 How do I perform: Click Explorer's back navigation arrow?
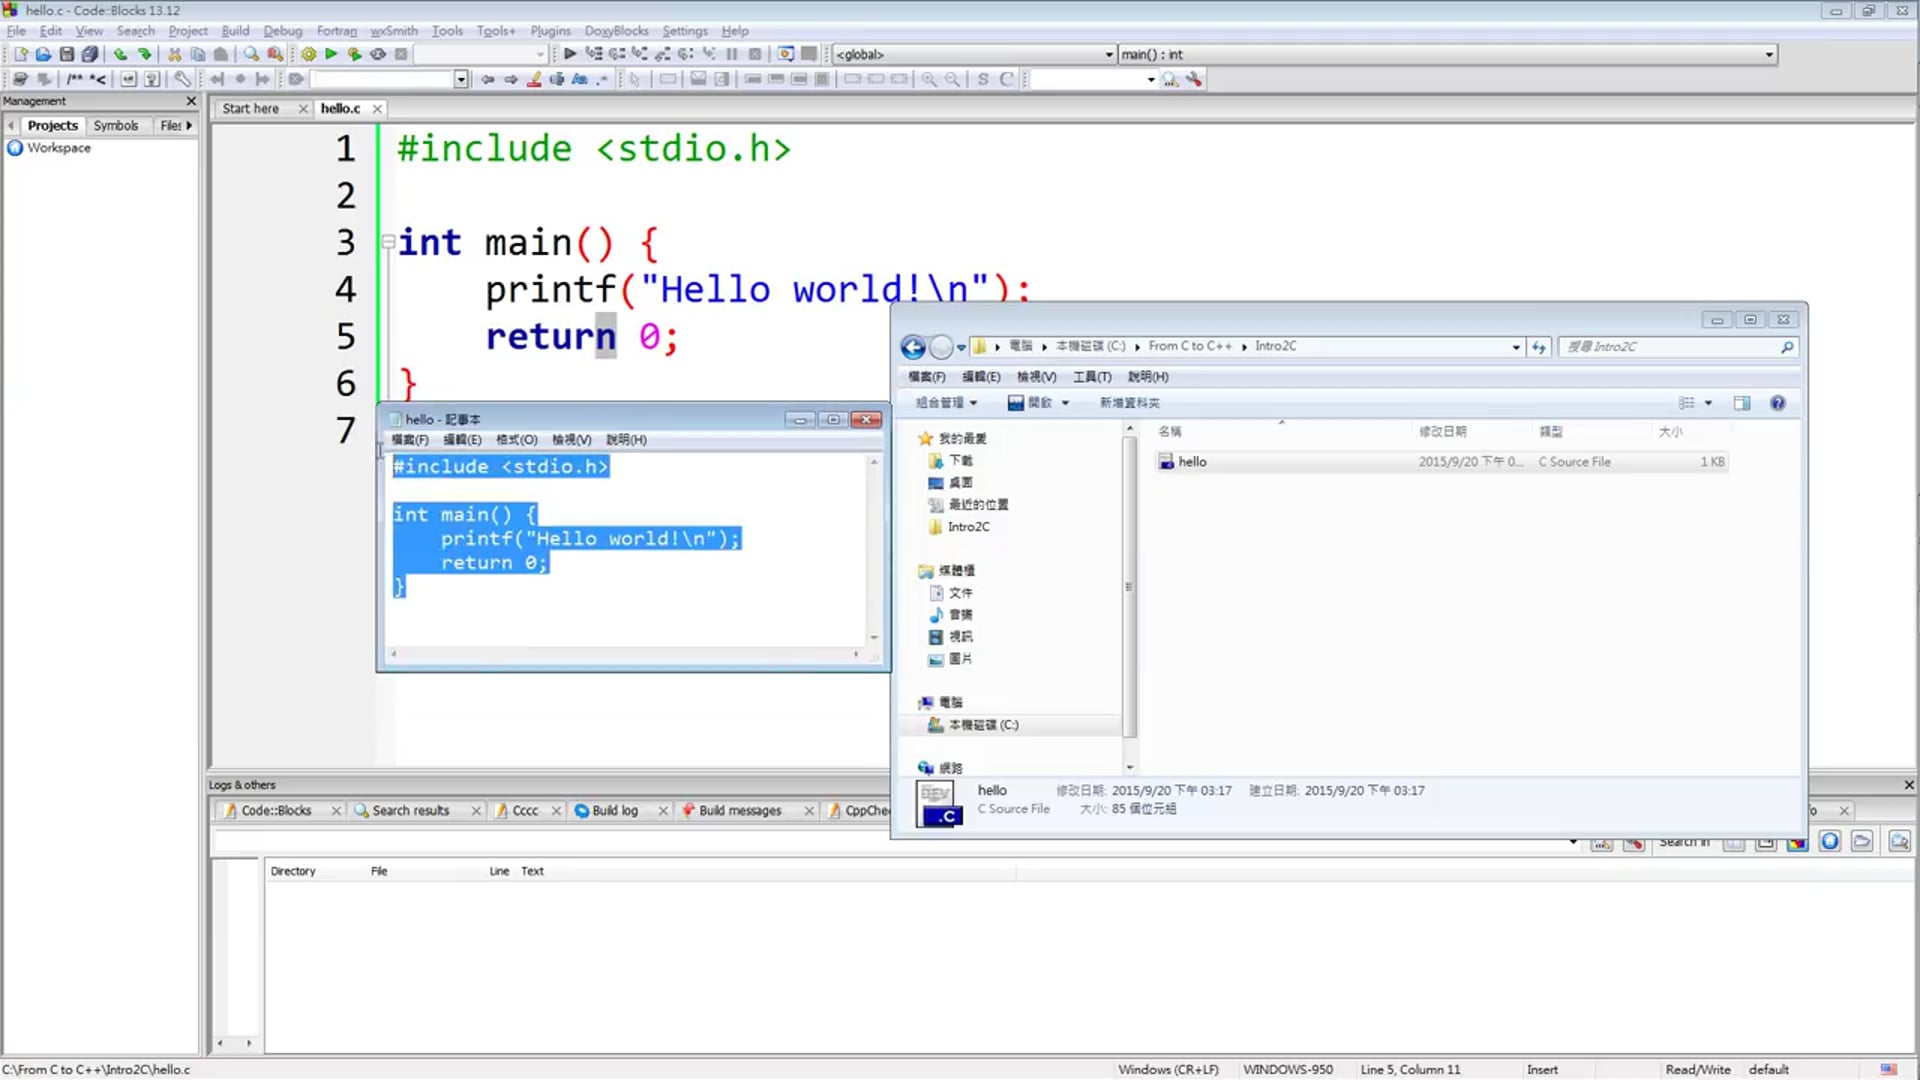pos(912,347)
